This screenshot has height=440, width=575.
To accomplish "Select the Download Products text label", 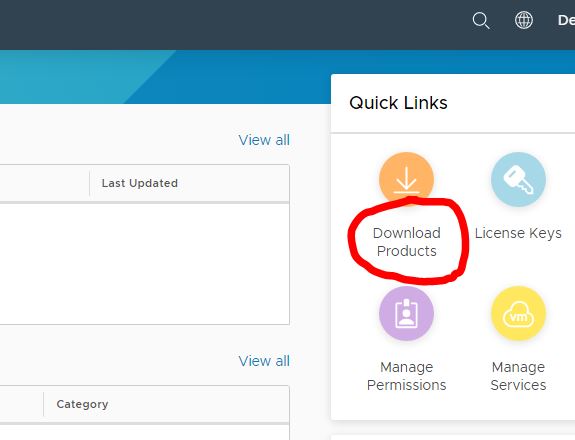I will tap(406, 242).
